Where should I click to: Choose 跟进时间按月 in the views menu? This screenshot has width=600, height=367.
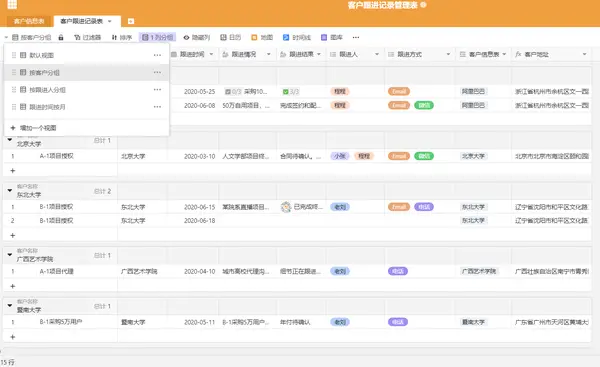[x=87, y=107]
